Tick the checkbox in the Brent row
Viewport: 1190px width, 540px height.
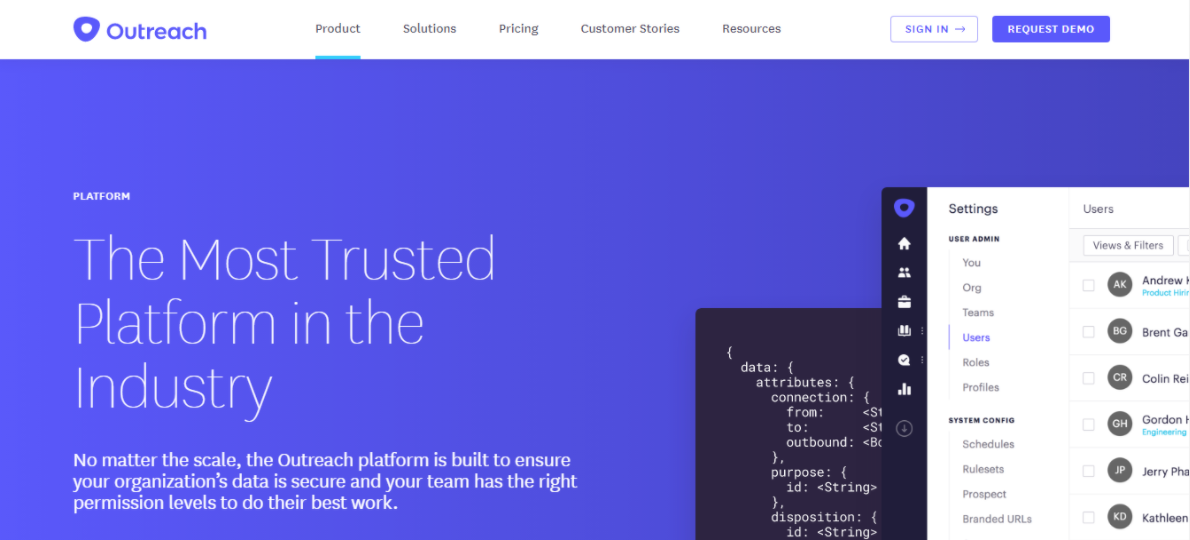point(1088,332)
